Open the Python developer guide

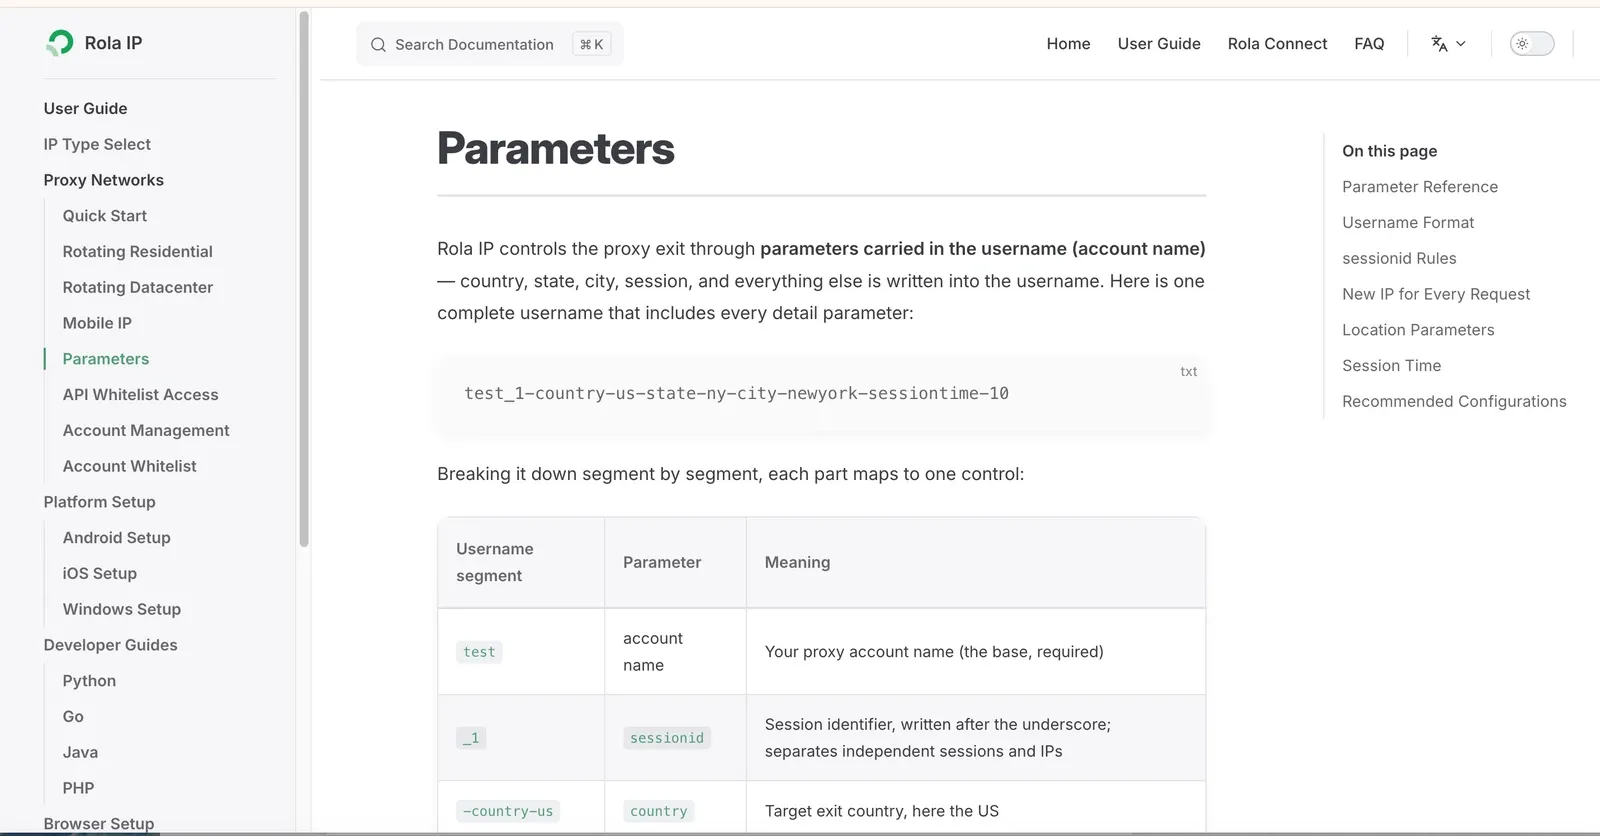tap(89, 681)
